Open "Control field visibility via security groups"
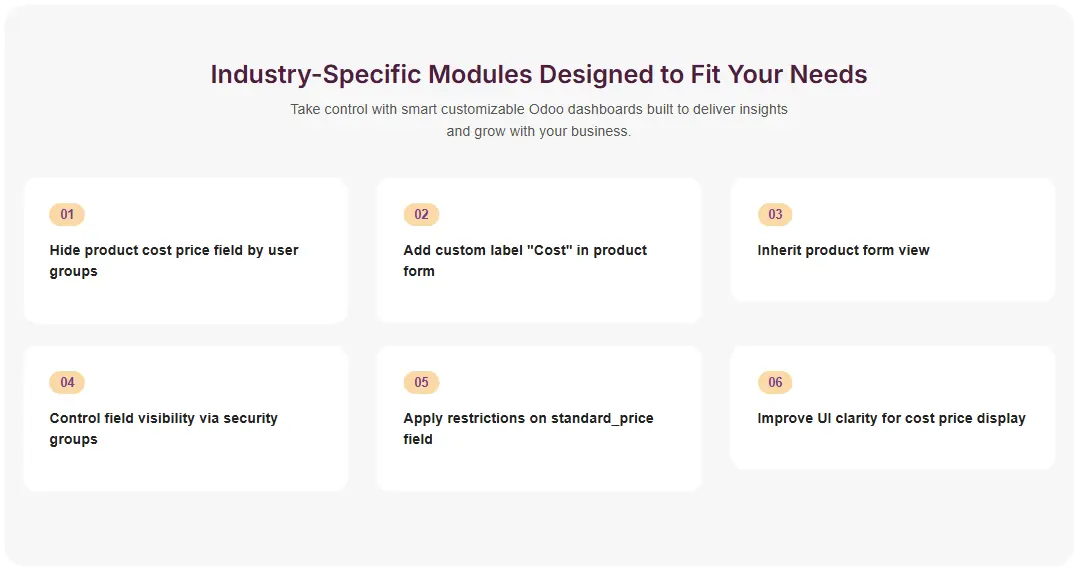This screenshot has width=1084, height=575. tap(164, 428)
